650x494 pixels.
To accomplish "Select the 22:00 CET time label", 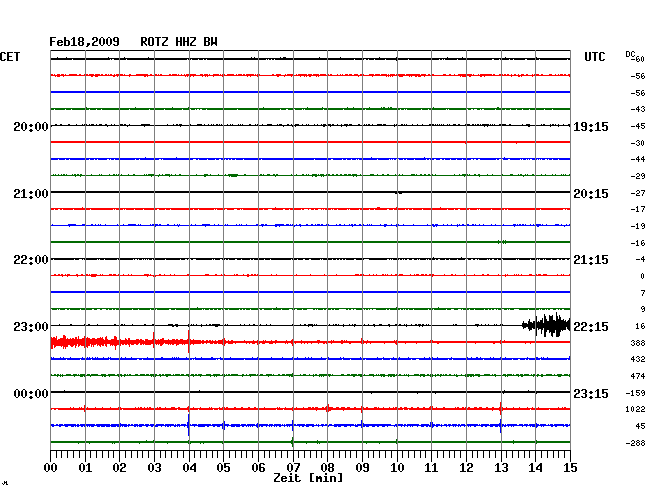I will (31, 260).
